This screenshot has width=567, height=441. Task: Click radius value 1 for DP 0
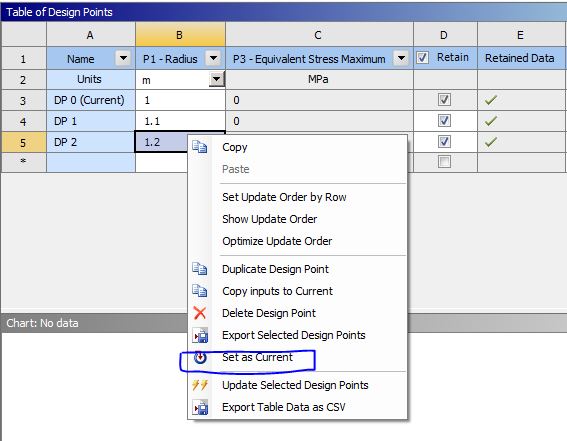pyautogui.click(x=180, y=100)
